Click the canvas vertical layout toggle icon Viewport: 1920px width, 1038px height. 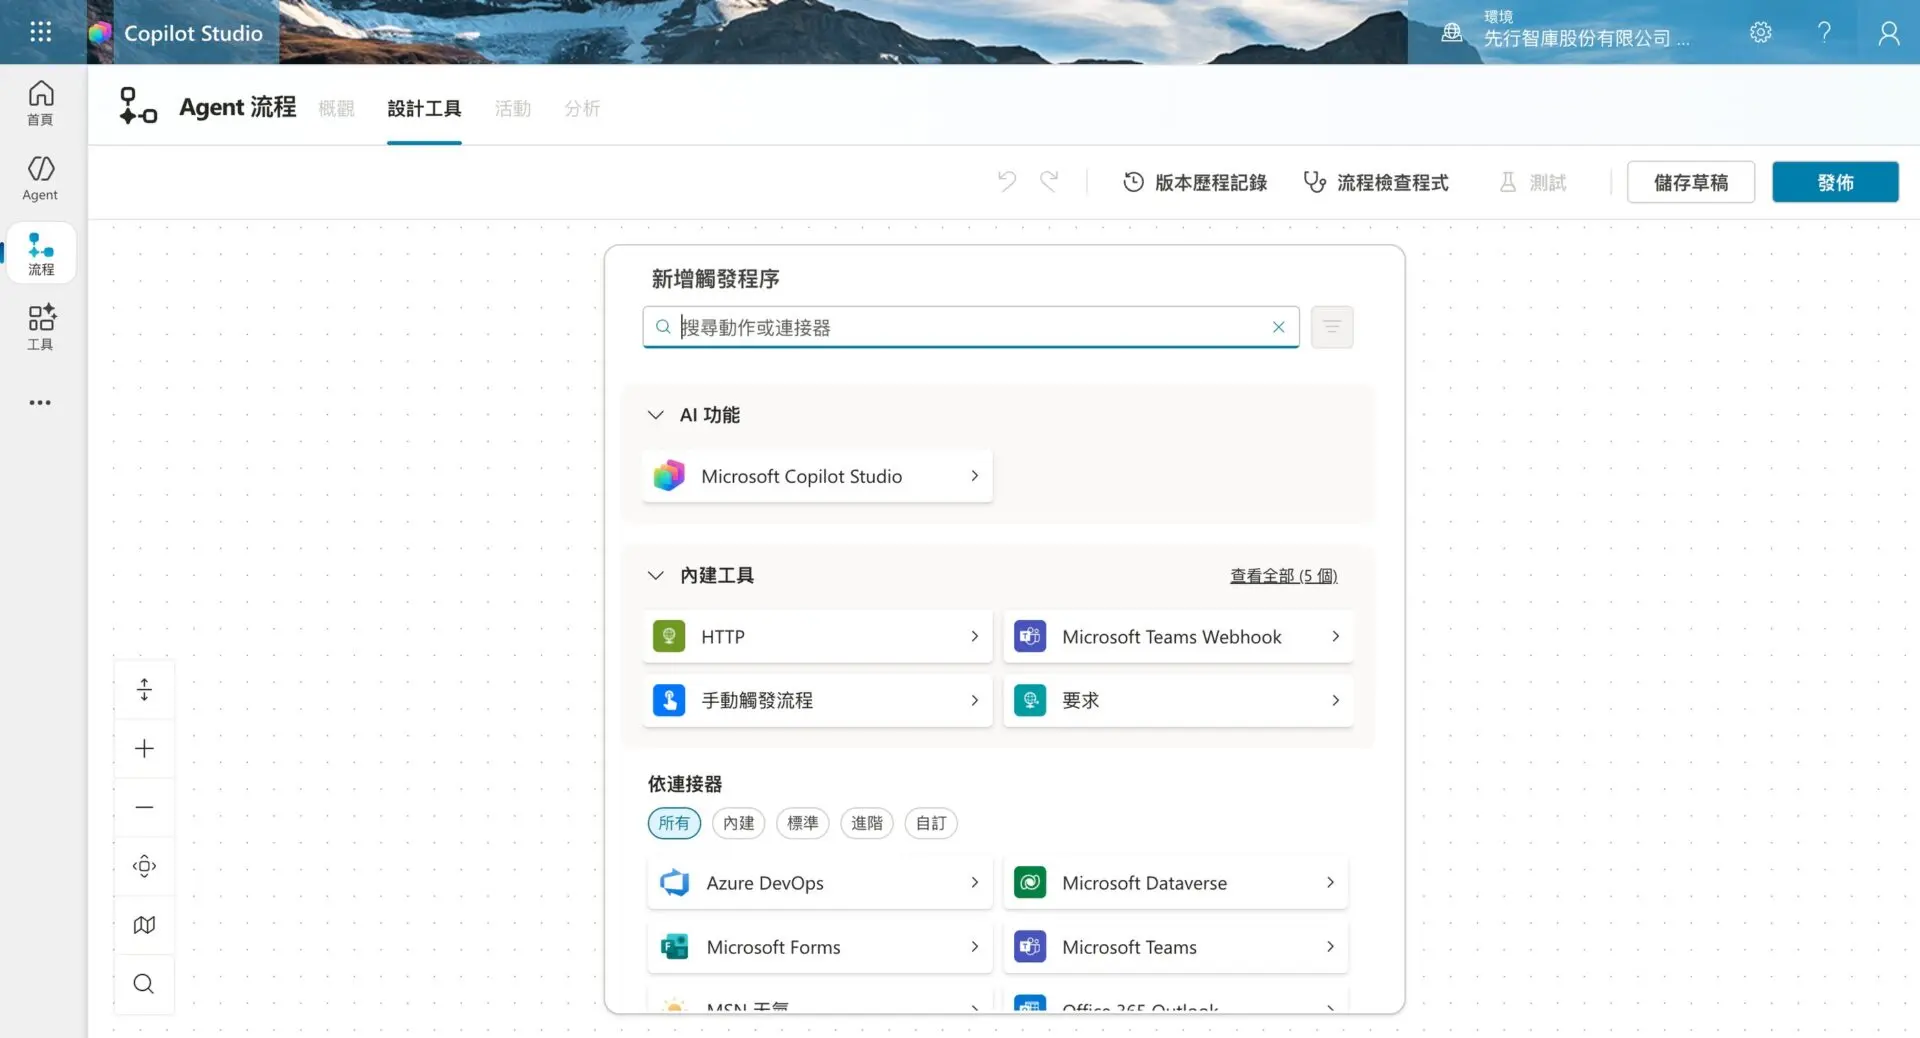coord(144,689)
